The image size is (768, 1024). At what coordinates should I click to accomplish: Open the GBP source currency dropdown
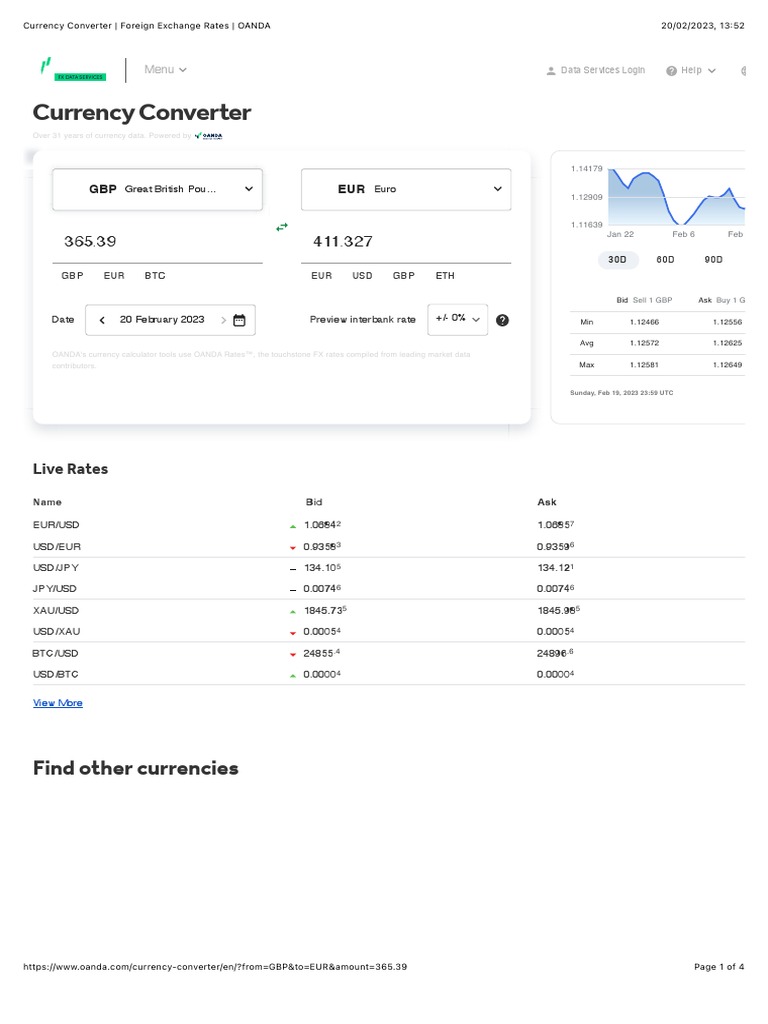pos(157,189)
